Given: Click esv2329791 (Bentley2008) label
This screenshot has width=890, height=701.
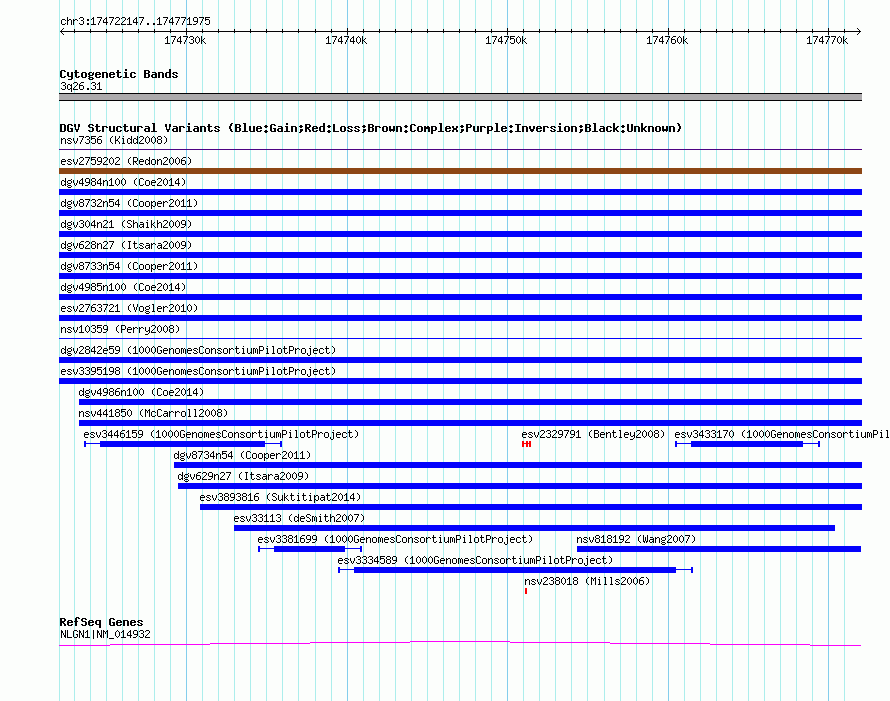Looking at the screenshot, I should point(593,434).
